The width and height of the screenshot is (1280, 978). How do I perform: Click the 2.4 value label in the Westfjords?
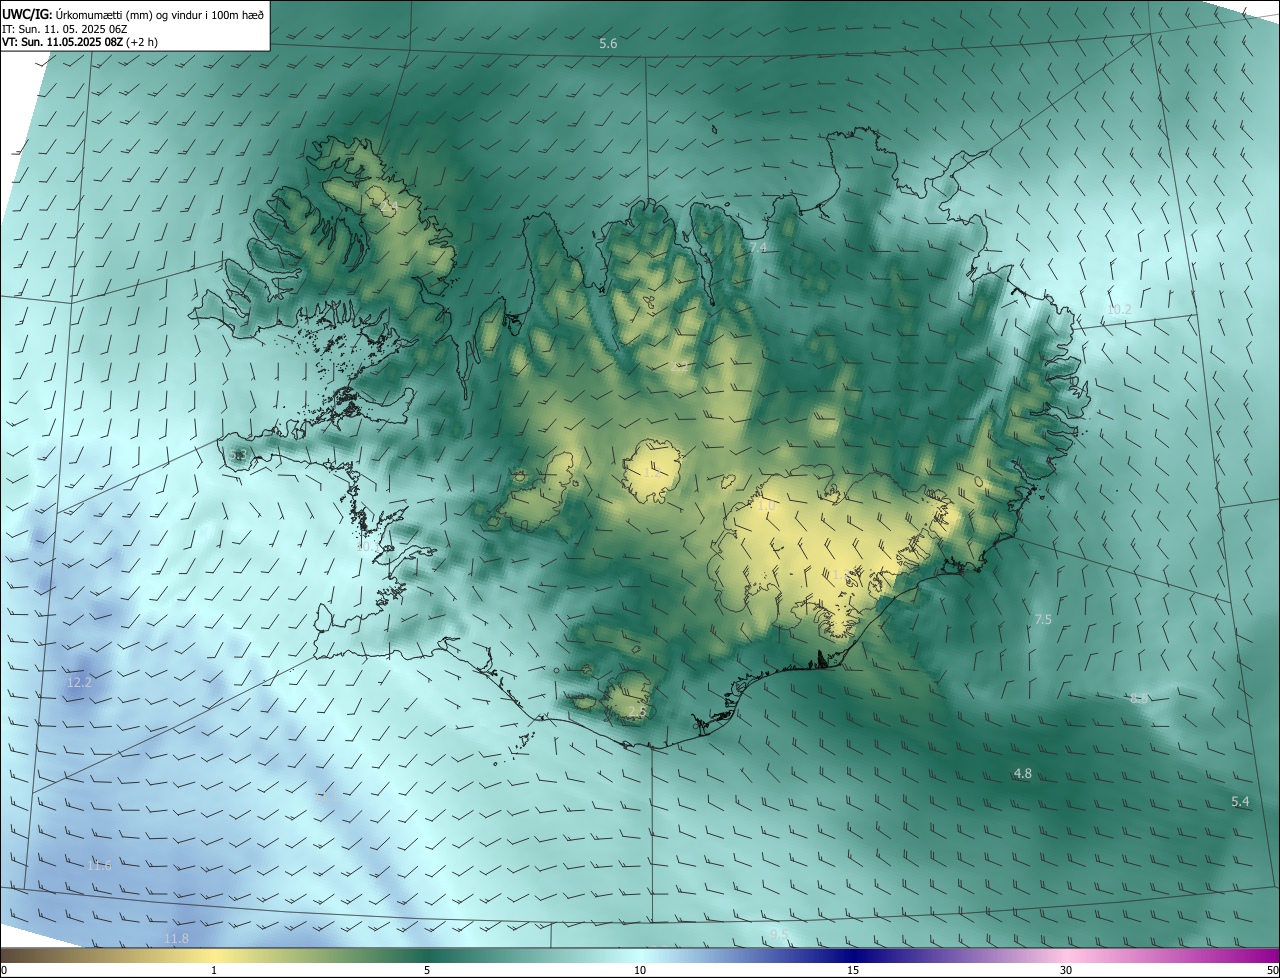(x=388, y=206)
